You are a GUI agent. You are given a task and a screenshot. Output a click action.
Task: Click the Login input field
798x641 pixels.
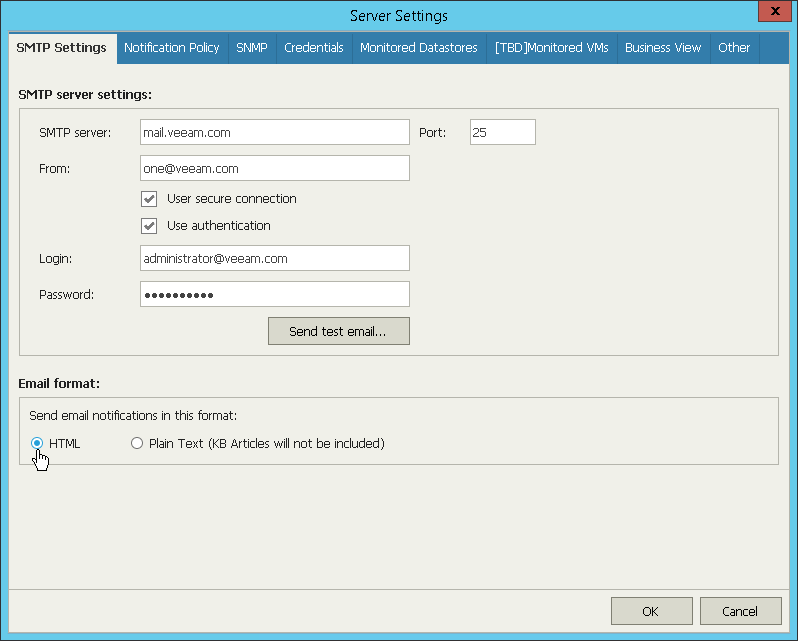point(275,258)
